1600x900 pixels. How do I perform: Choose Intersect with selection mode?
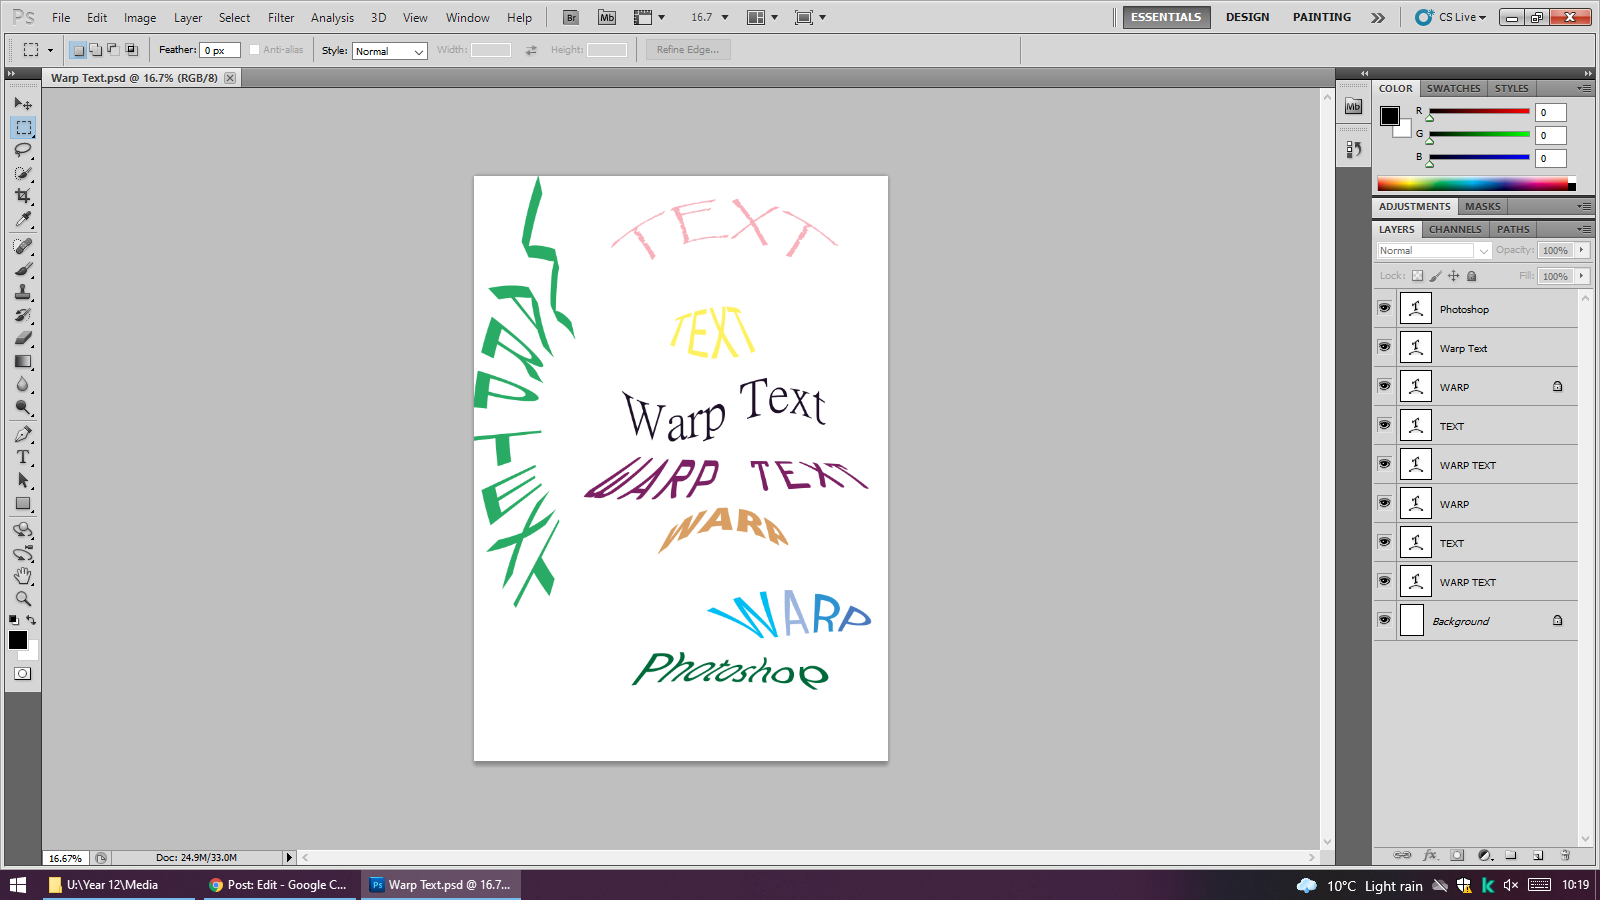[131, 49]
